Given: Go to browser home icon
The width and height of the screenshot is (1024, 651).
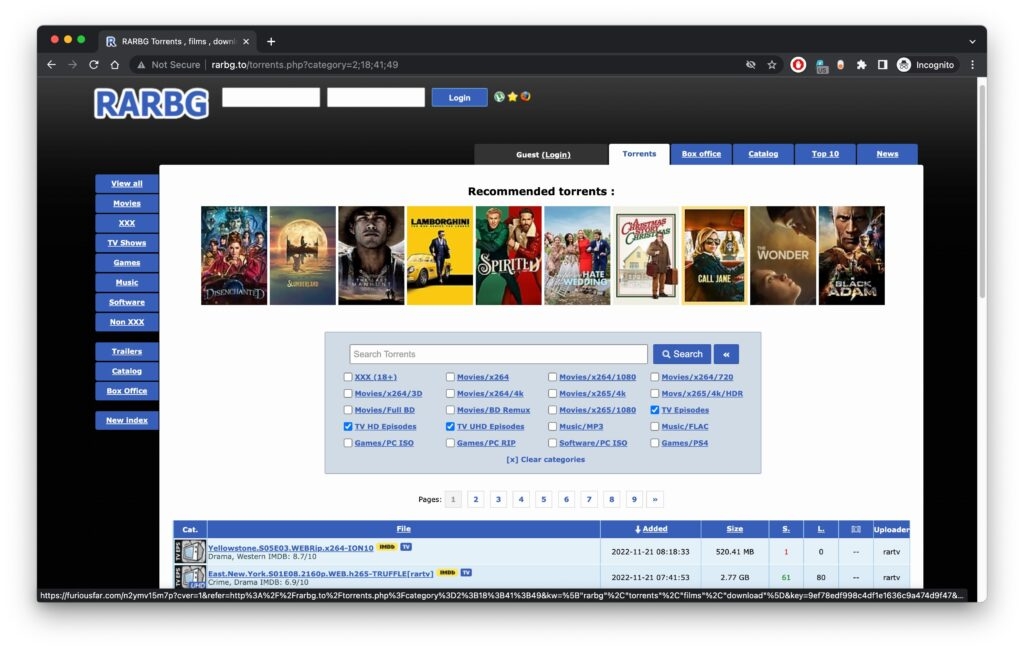Looking at the screenshot, I should coord(114,65).
